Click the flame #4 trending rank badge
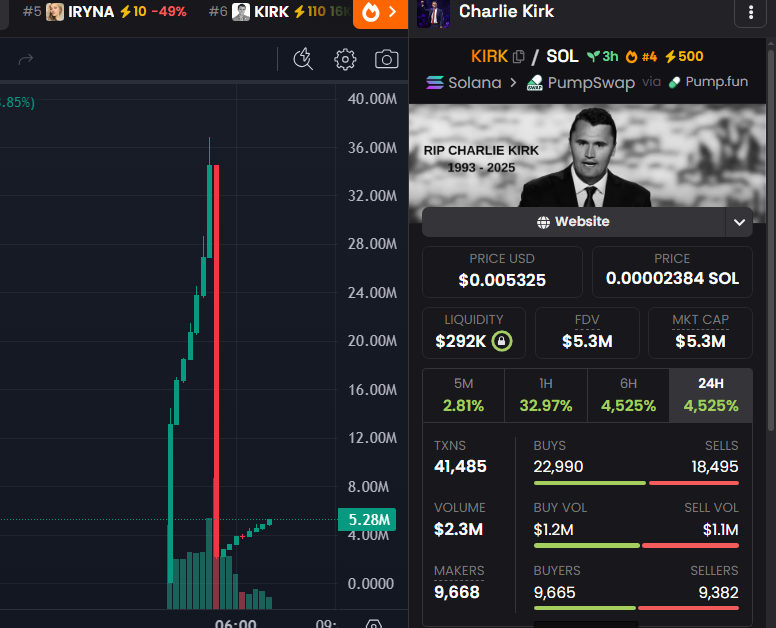776x628 pixels. click(x=641, y=57)
